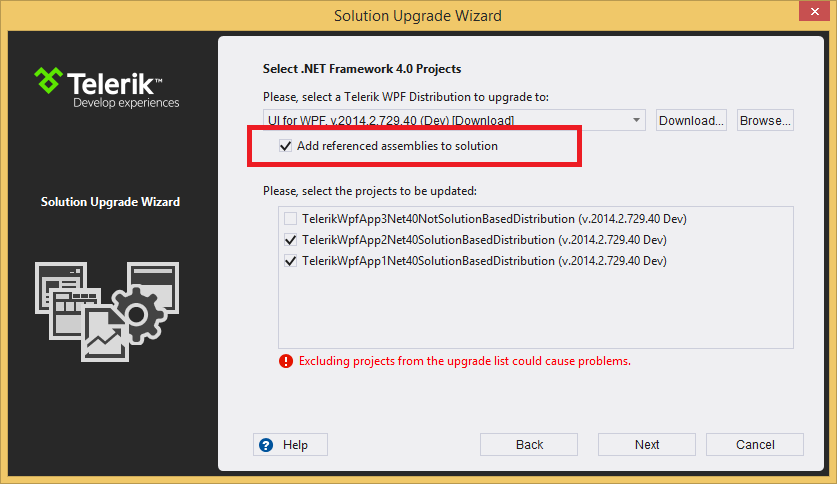Open Help for the wizard

pos(290,445)
